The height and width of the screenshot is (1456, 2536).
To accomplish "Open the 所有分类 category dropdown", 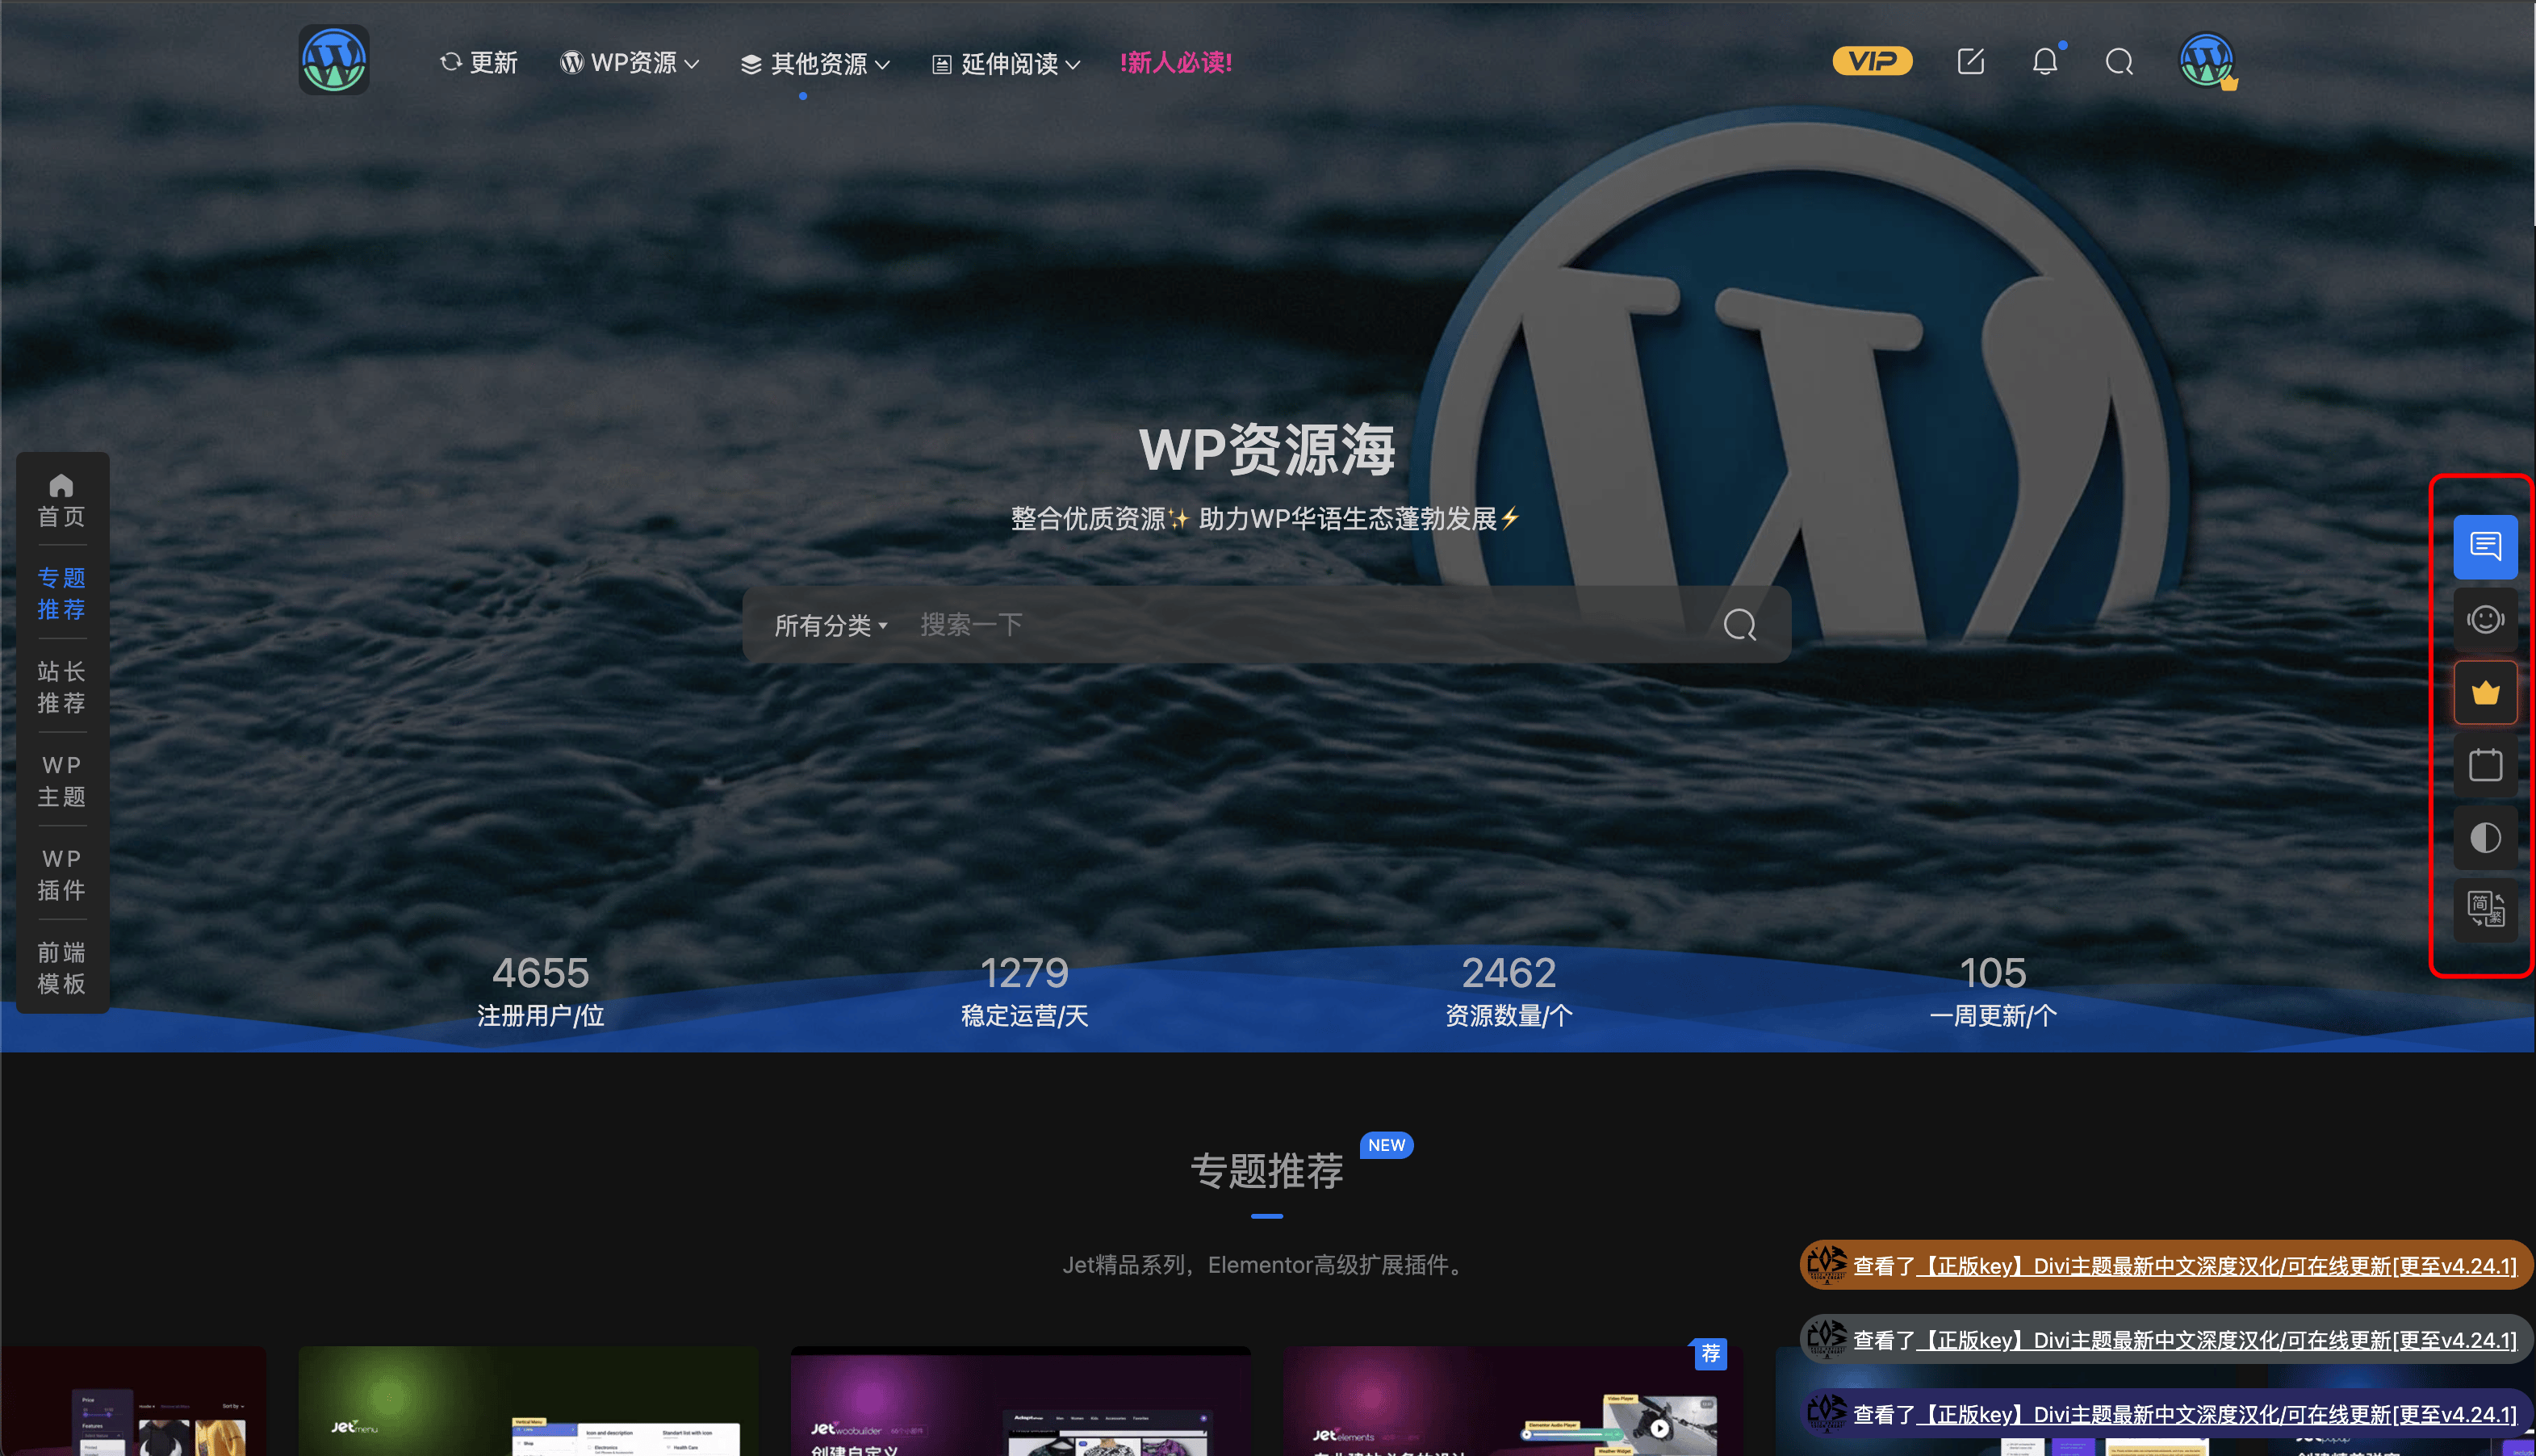I will coord(830,626).
